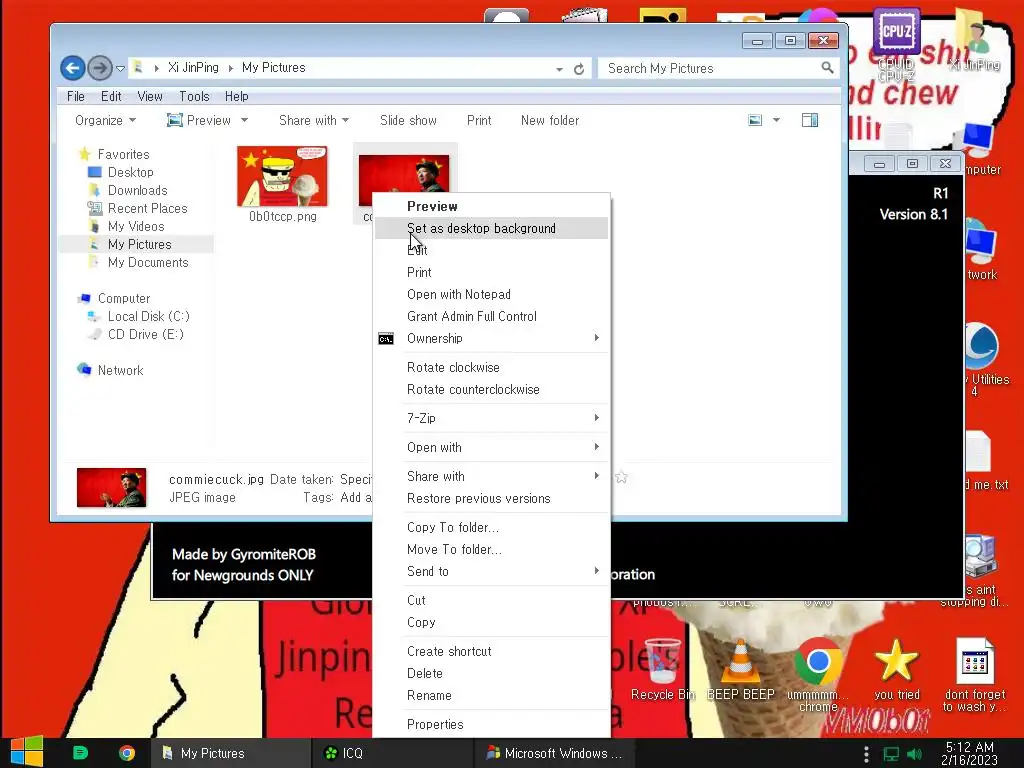Open Properties from the context menu
This screenshot has height=768, width=1024.
click(x=491, y=725)
